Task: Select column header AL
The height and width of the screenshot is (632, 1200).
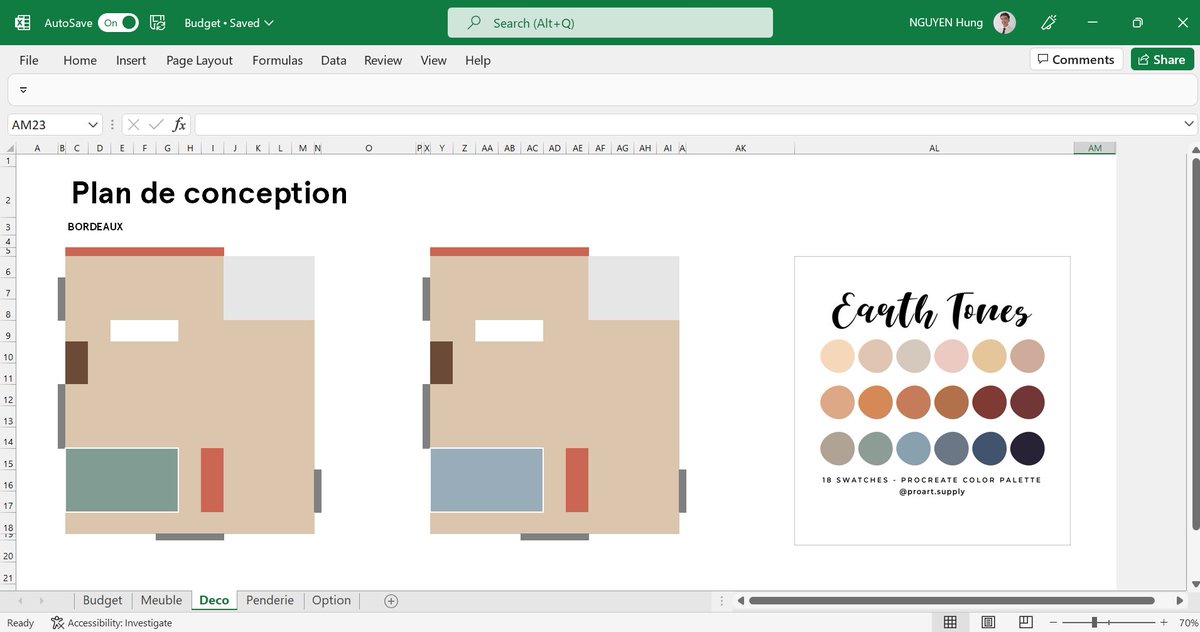Action: (x=934, y=148)
